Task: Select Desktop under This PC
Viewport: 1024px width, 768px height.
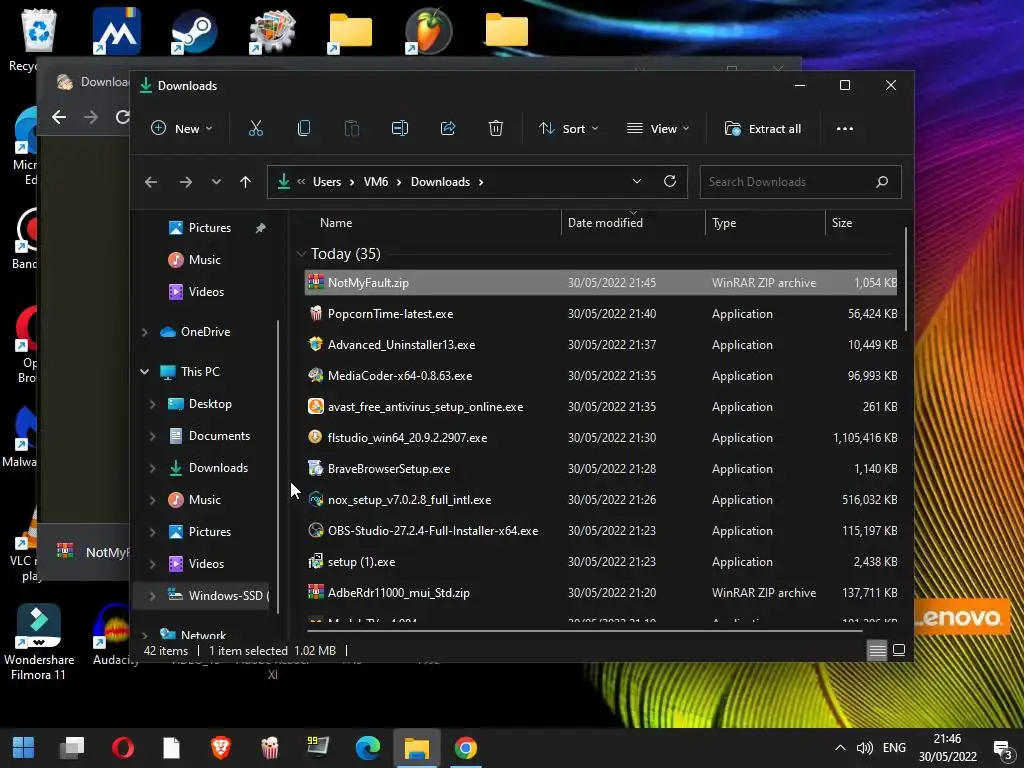Action: (210, 404)
